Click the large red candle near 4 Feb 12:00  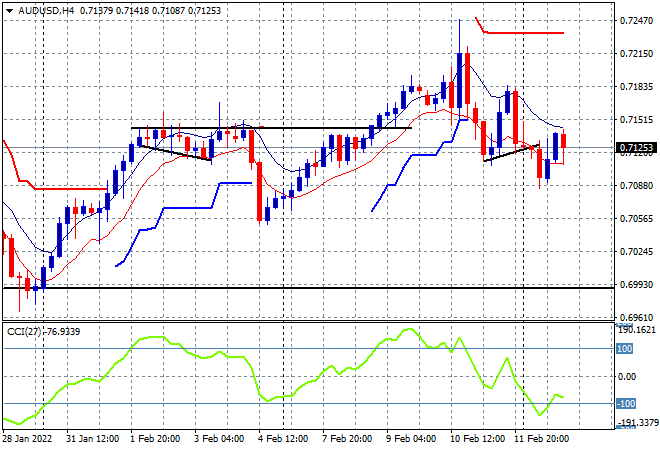(259, 192)
